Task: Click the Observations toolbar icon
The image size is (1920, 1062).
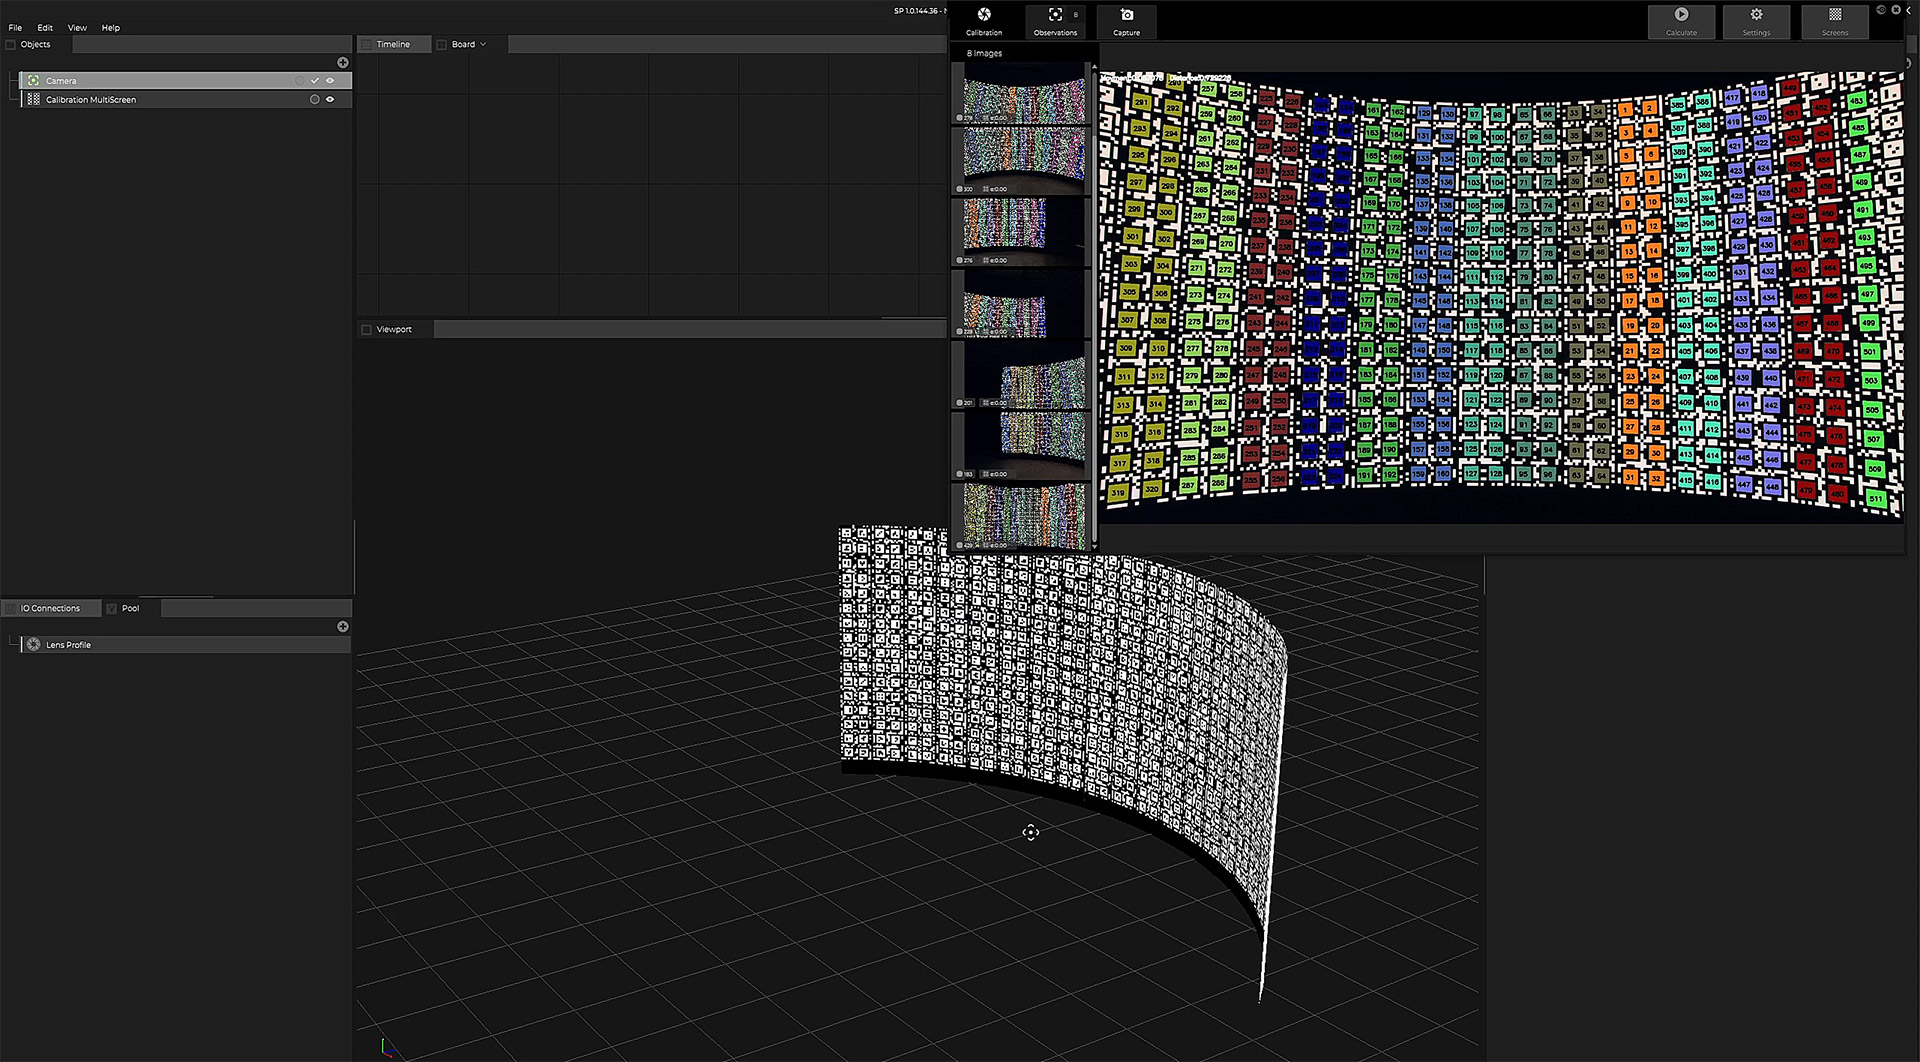Action: [x=1055, y=15]
